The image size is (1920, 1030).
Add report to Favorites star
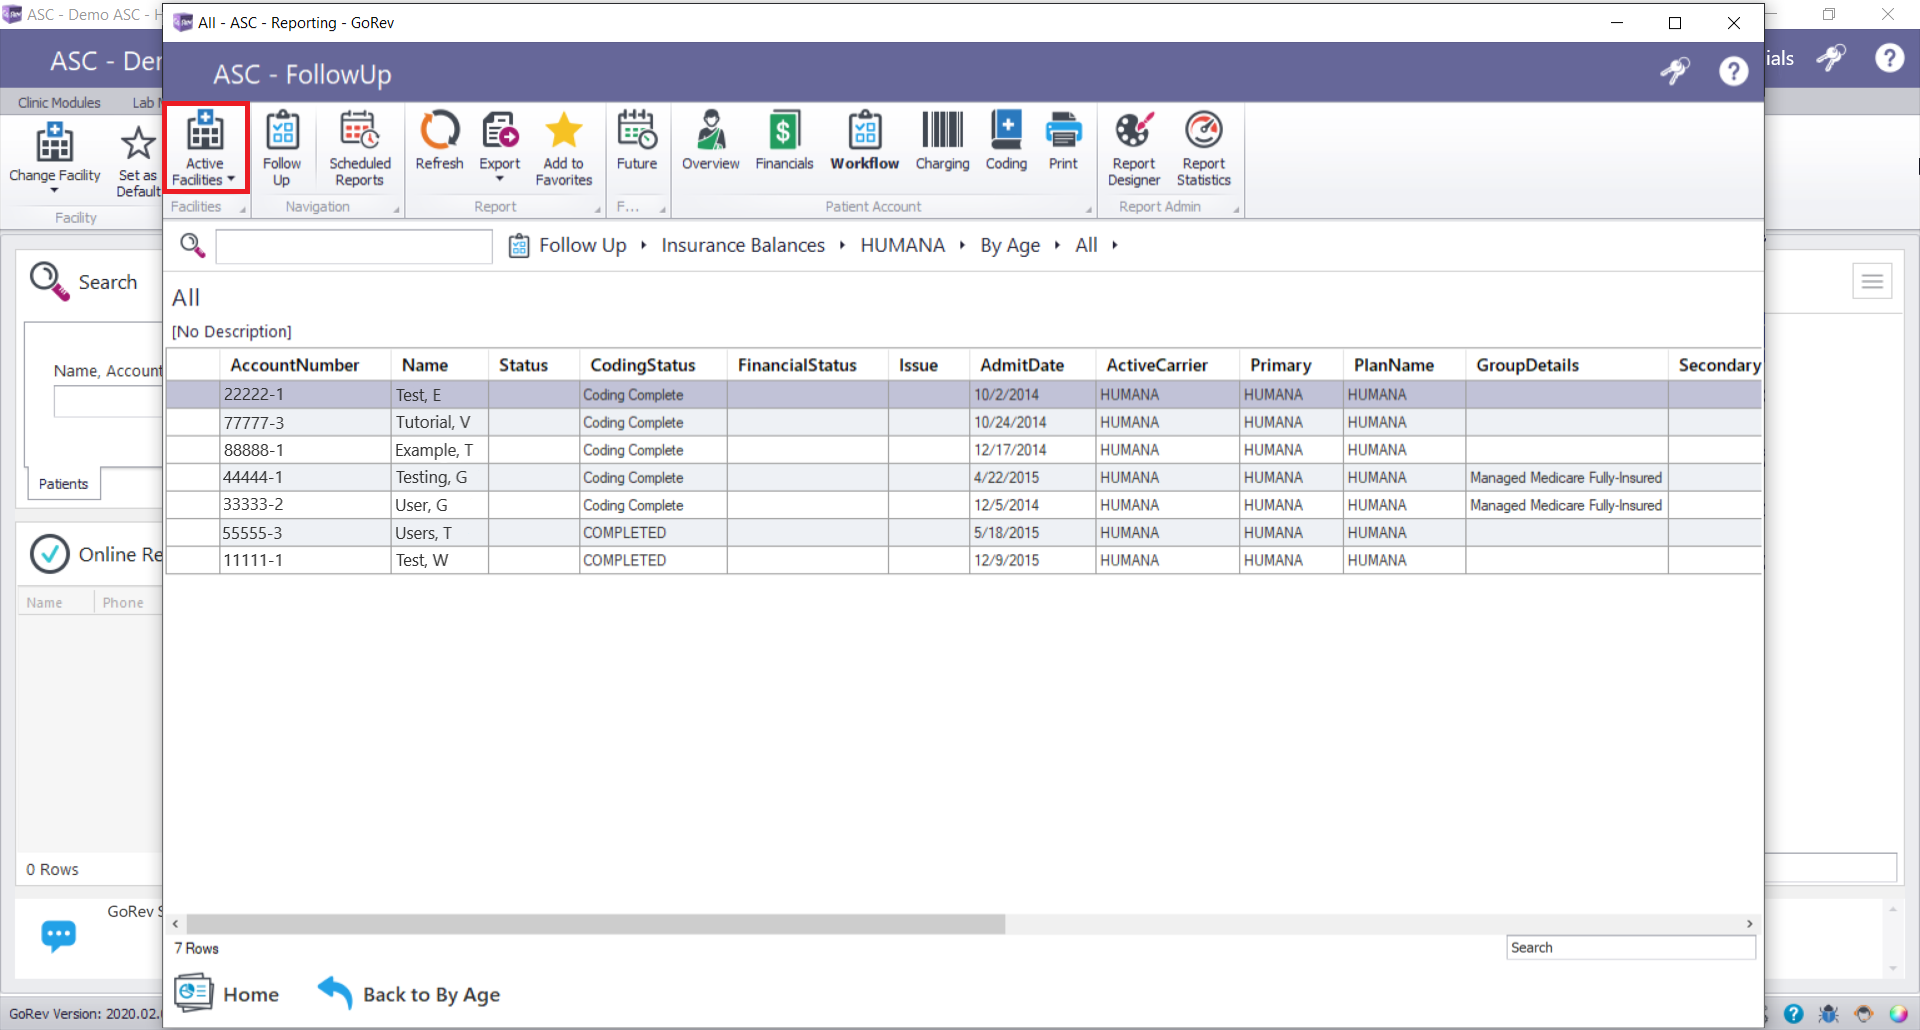click(564, 148)
